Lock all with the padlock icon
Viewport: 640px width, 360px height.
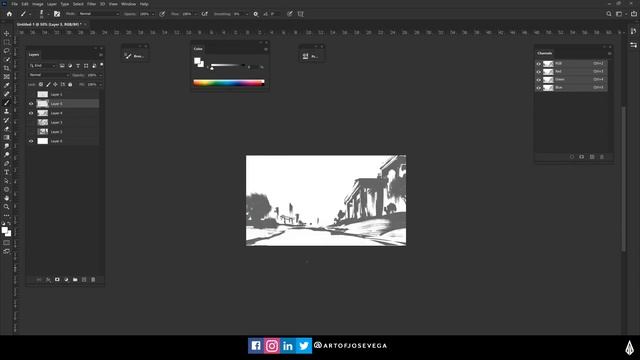pyautogui.click(x=70, y=84)
